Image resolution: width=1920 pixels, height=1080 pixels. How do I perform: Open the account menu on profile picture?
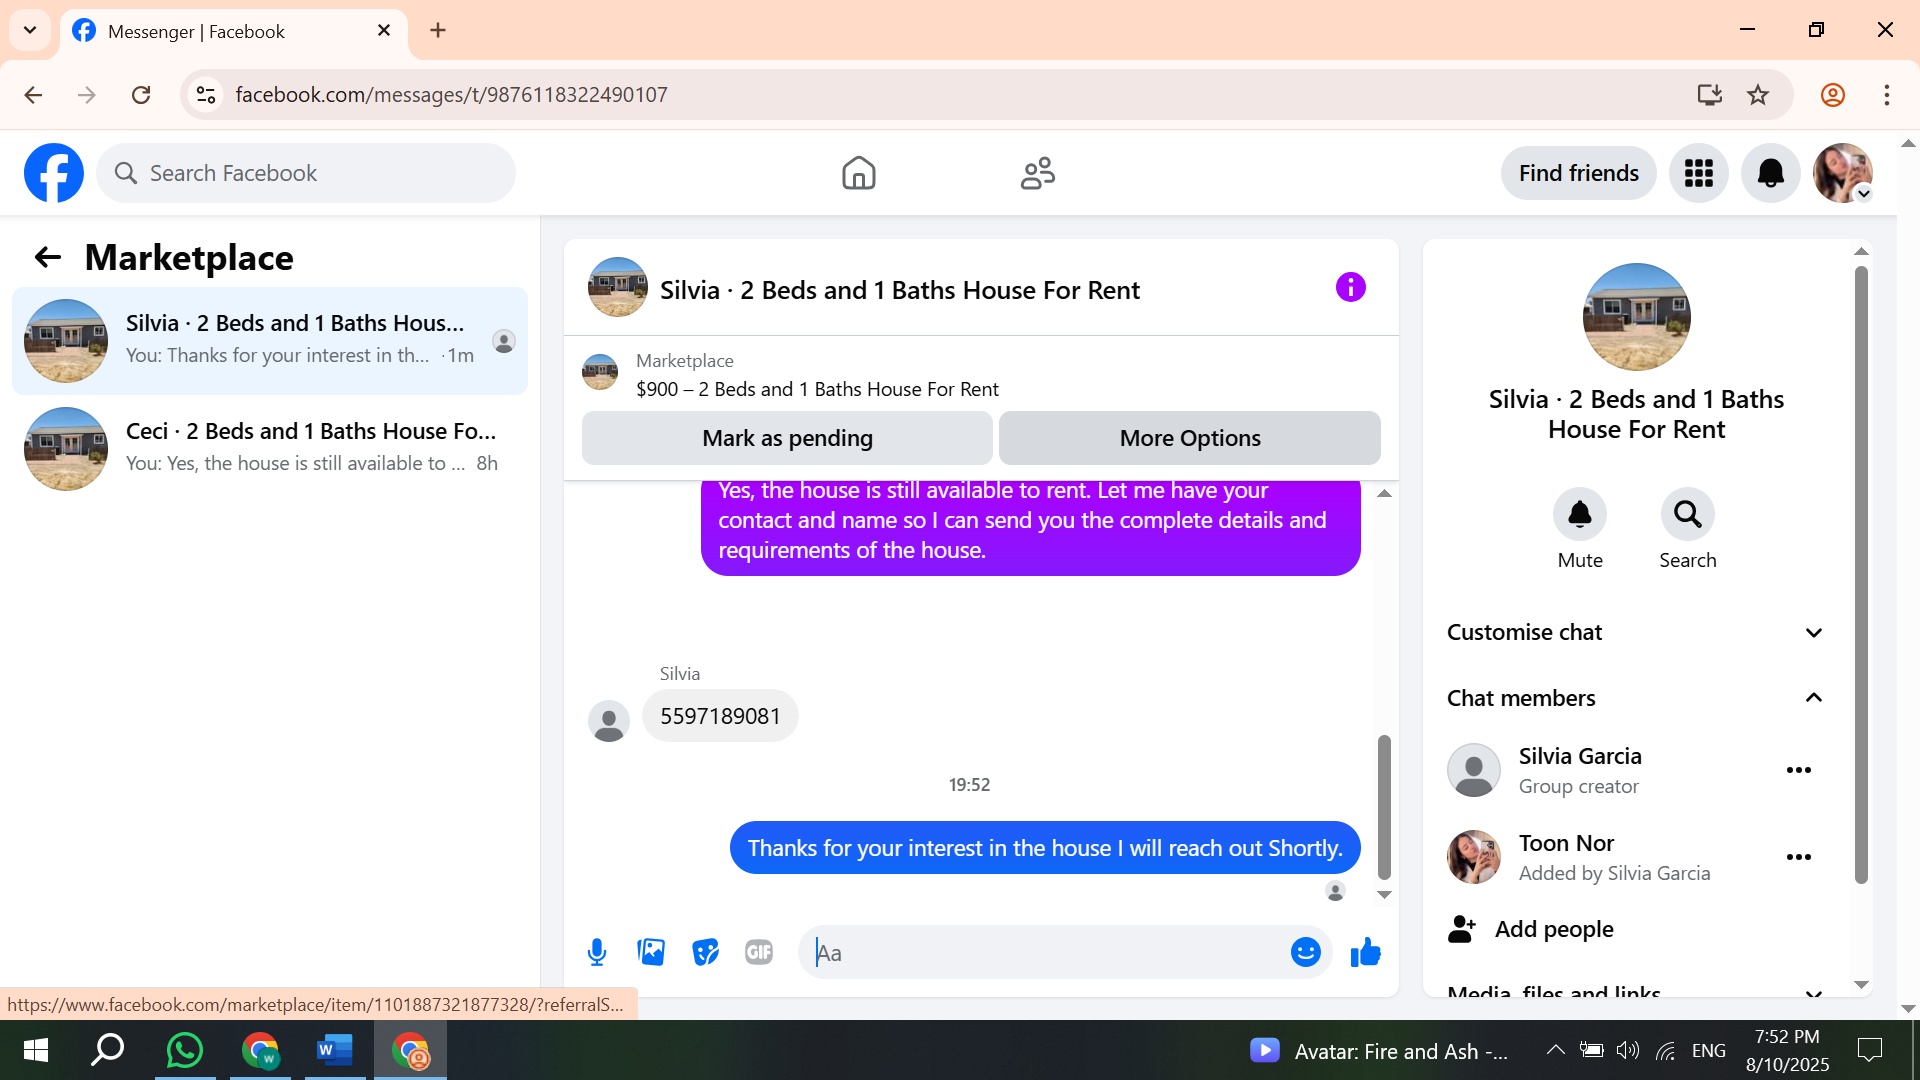[x=1843, y=173]
